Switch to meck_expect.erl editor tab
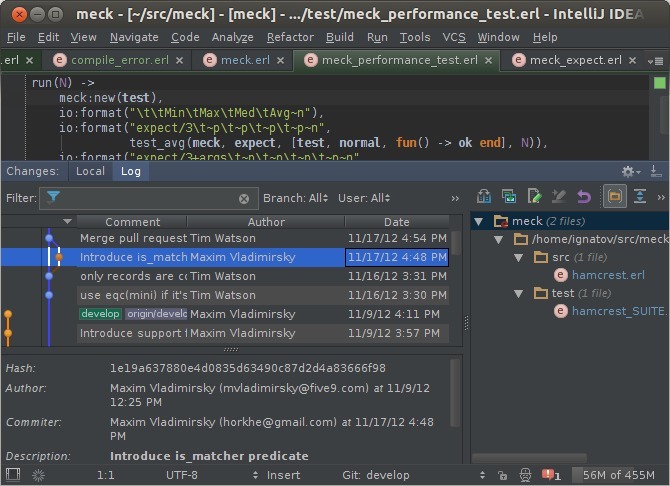The height and width of the screenshot is (486, 670). 576,60
